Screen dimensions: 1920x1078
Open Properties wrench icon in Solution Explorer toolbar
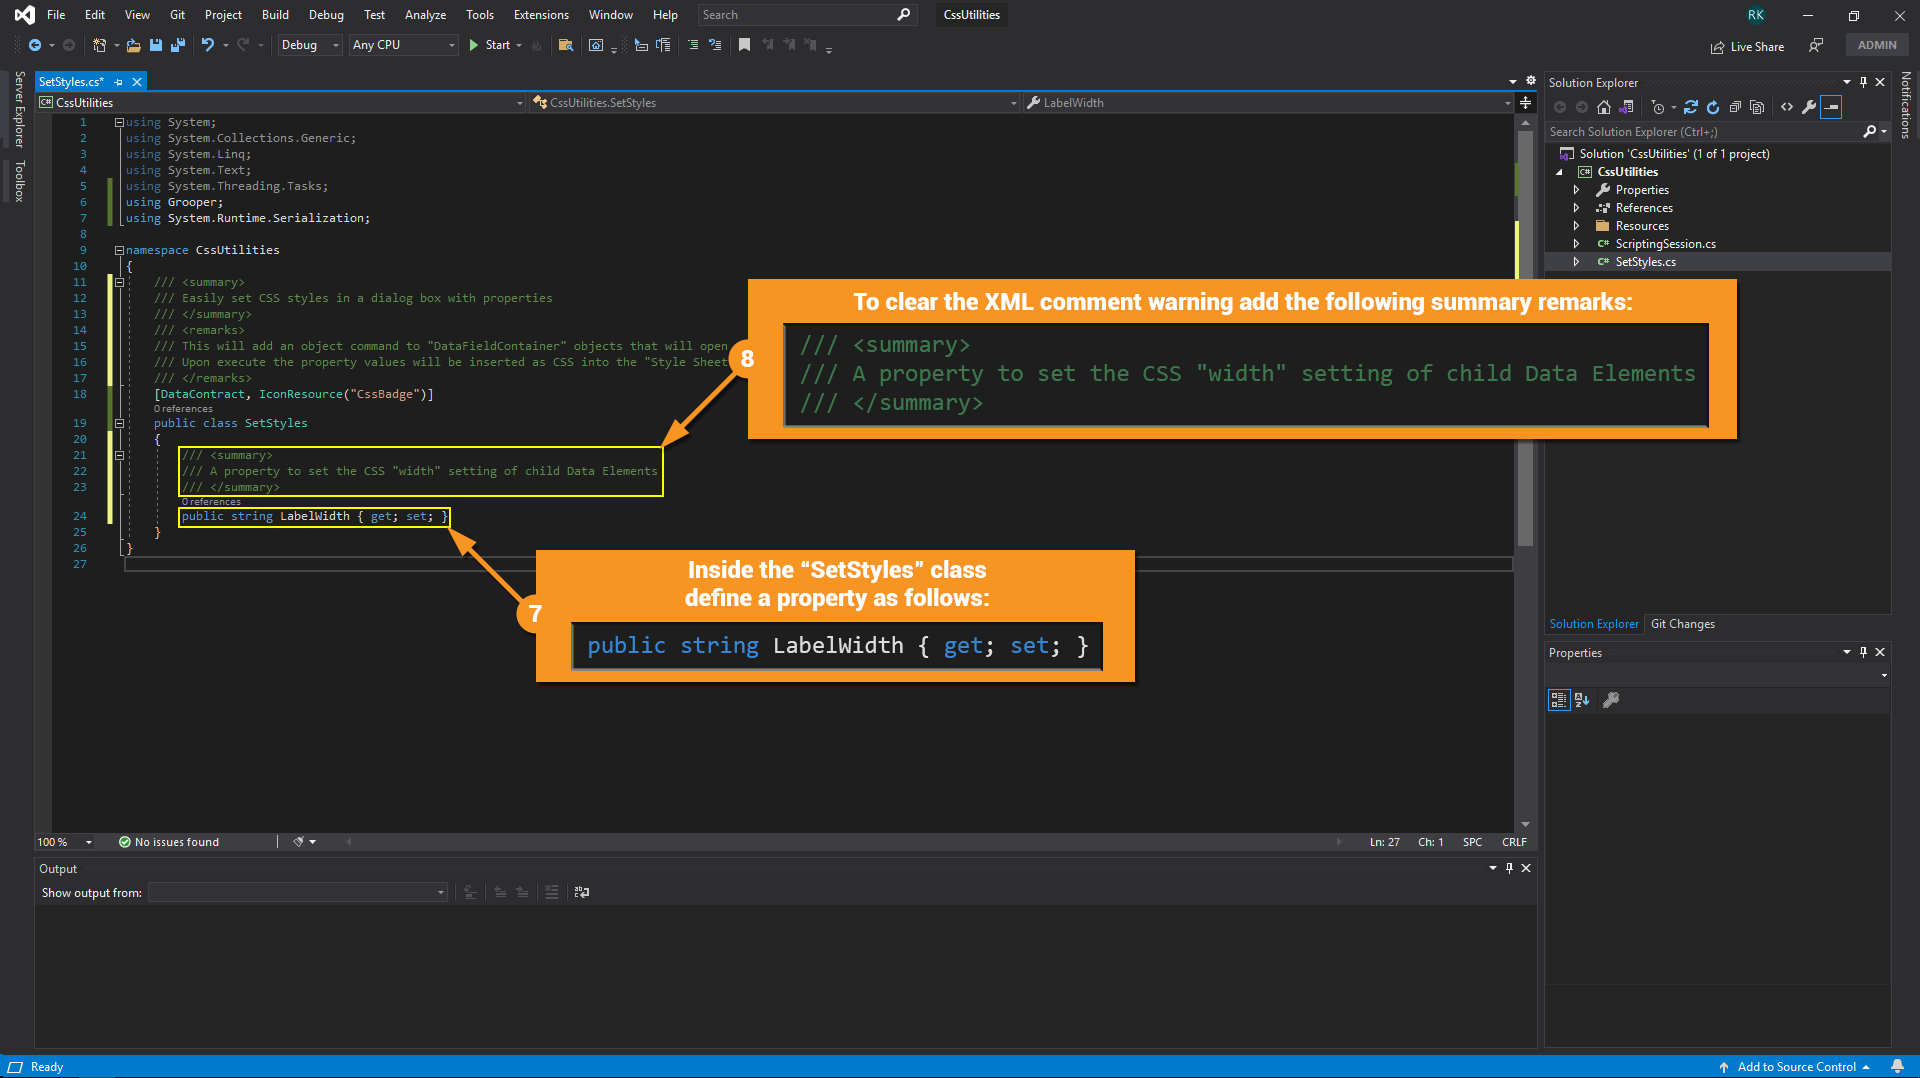[x=1809, y=107]
